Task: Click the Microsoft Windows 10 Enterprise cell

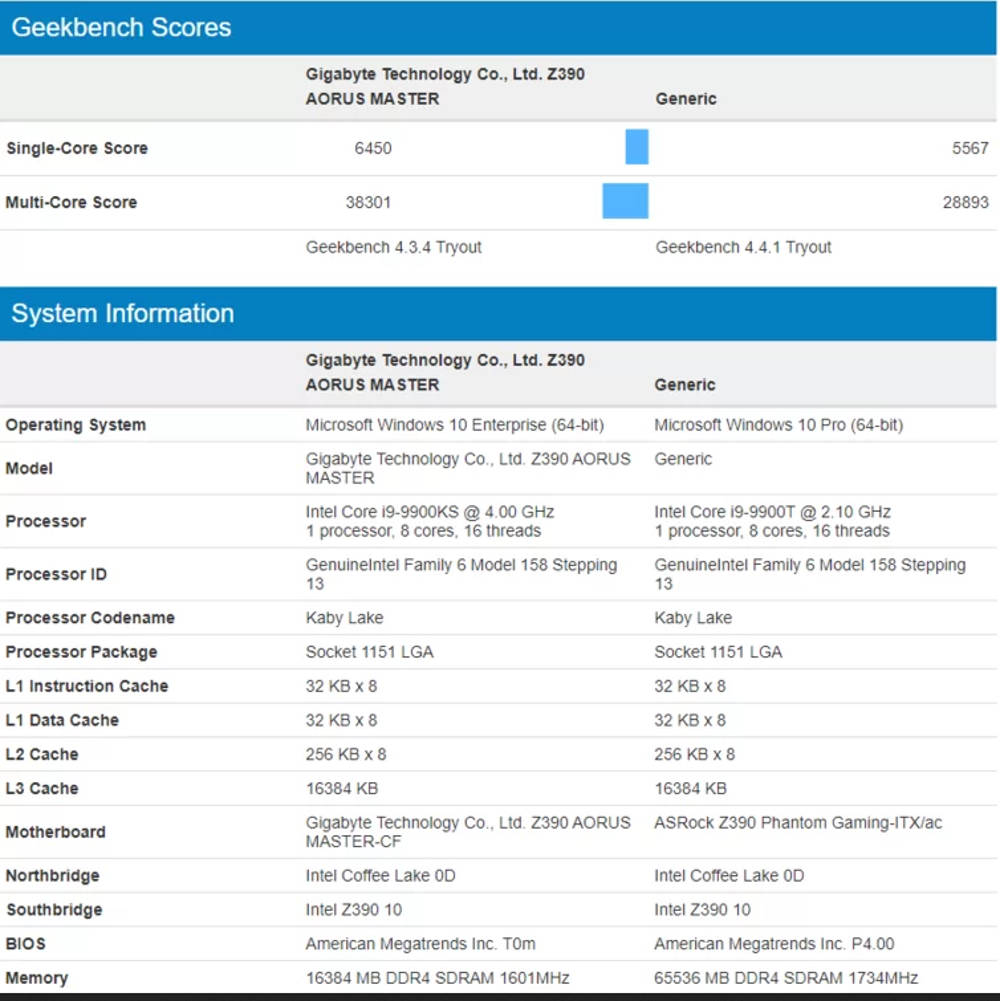Action: tap(454, 425)
